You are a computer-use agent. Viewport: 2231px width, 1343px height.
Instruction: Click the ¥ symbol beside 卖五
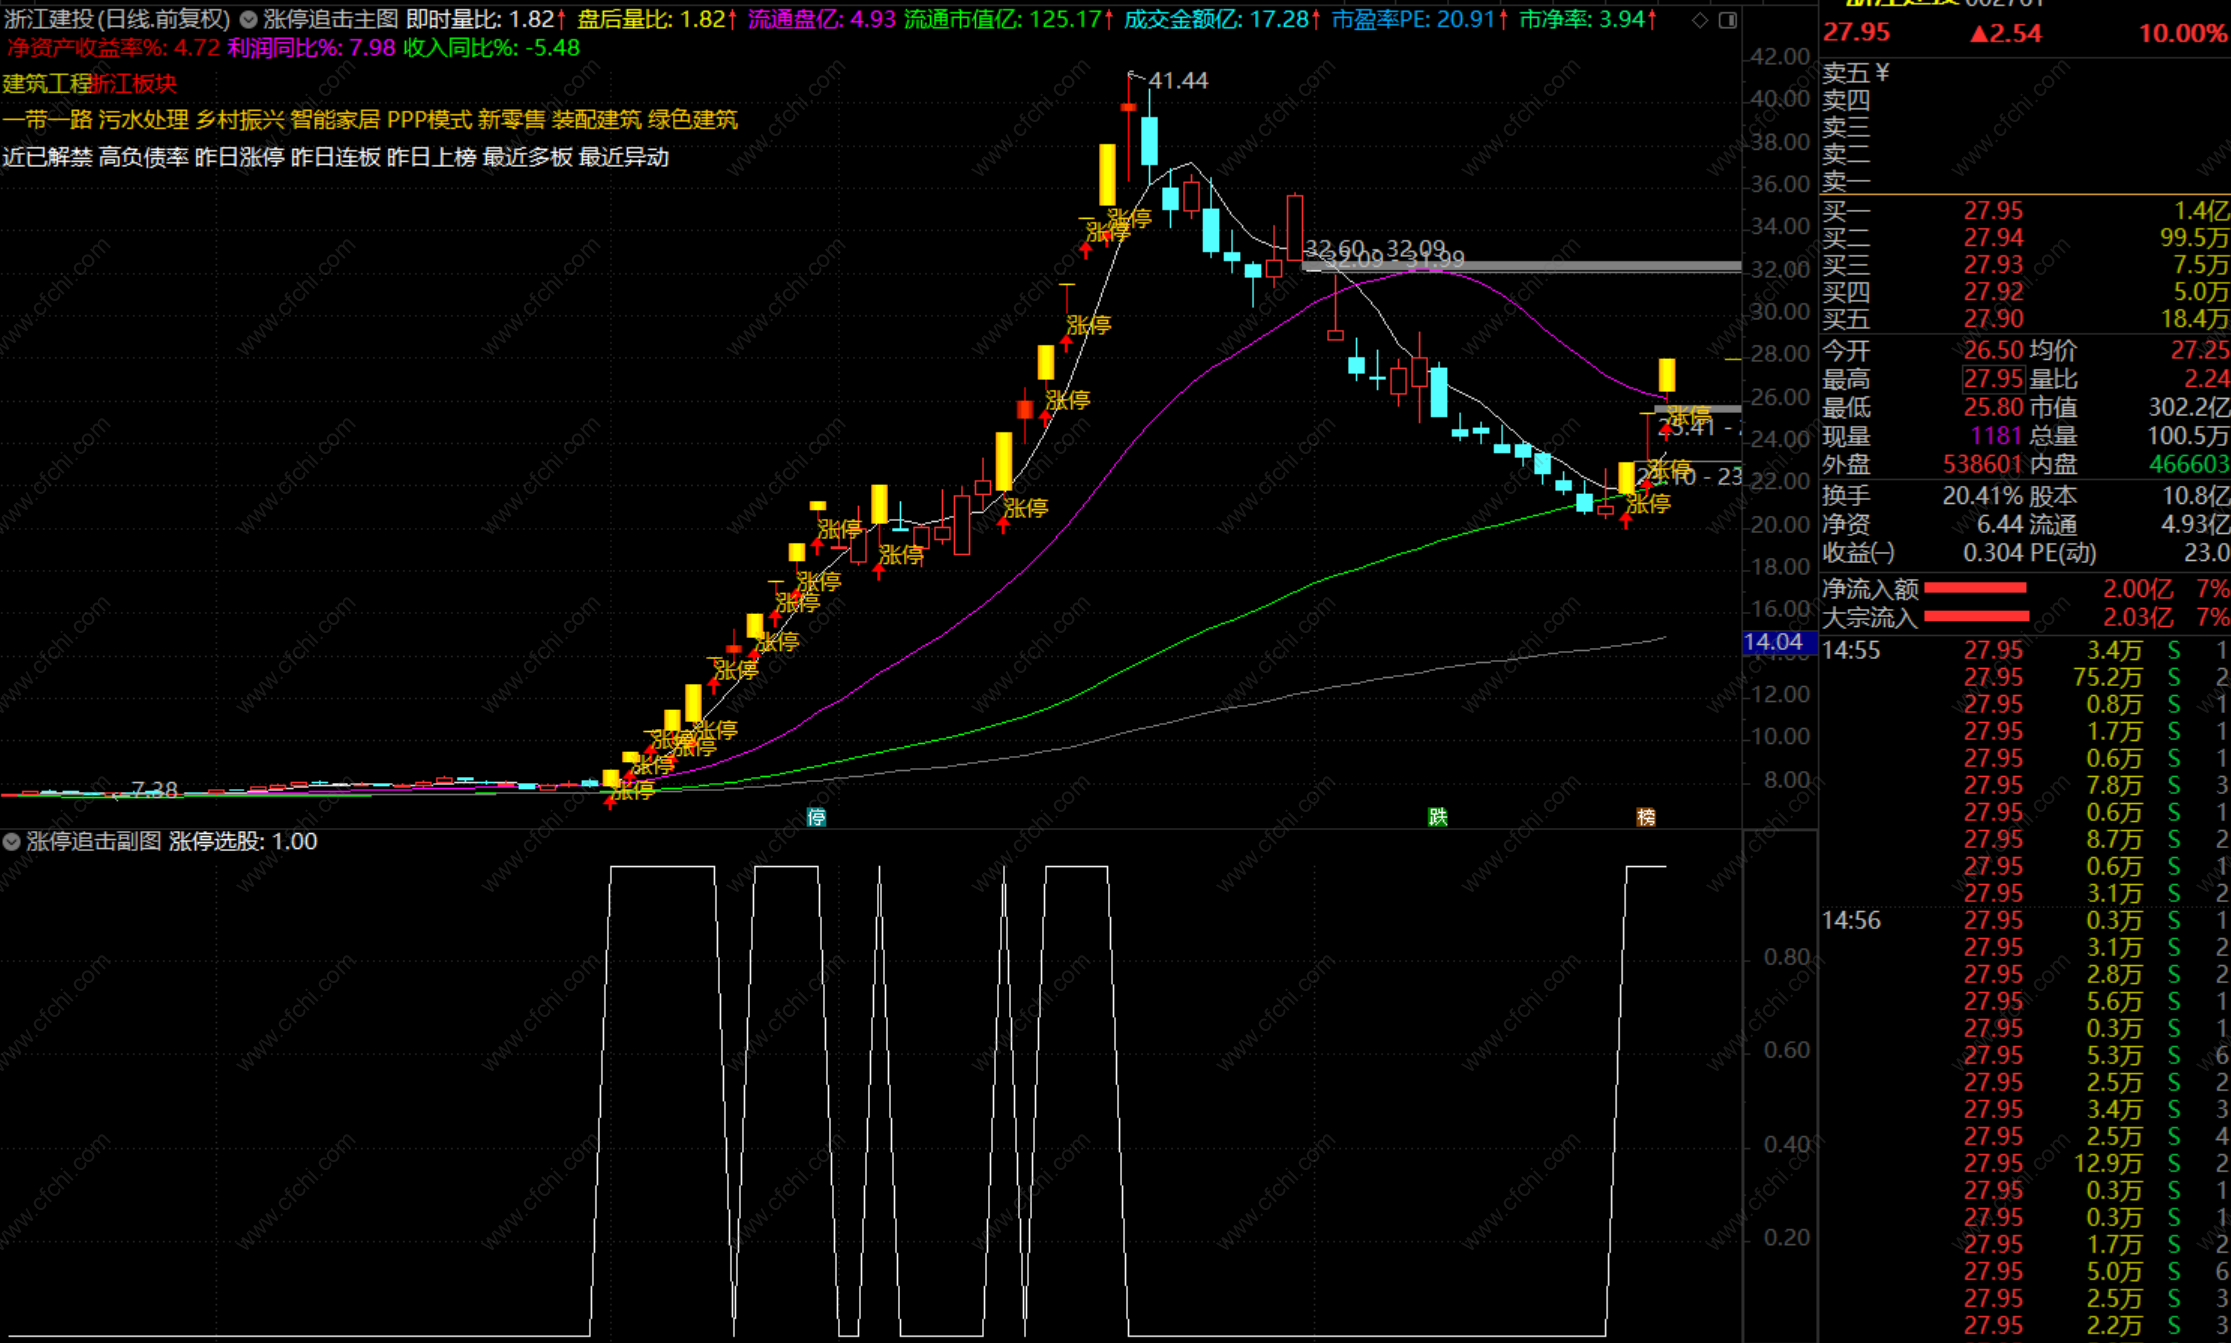(1883, 72)
